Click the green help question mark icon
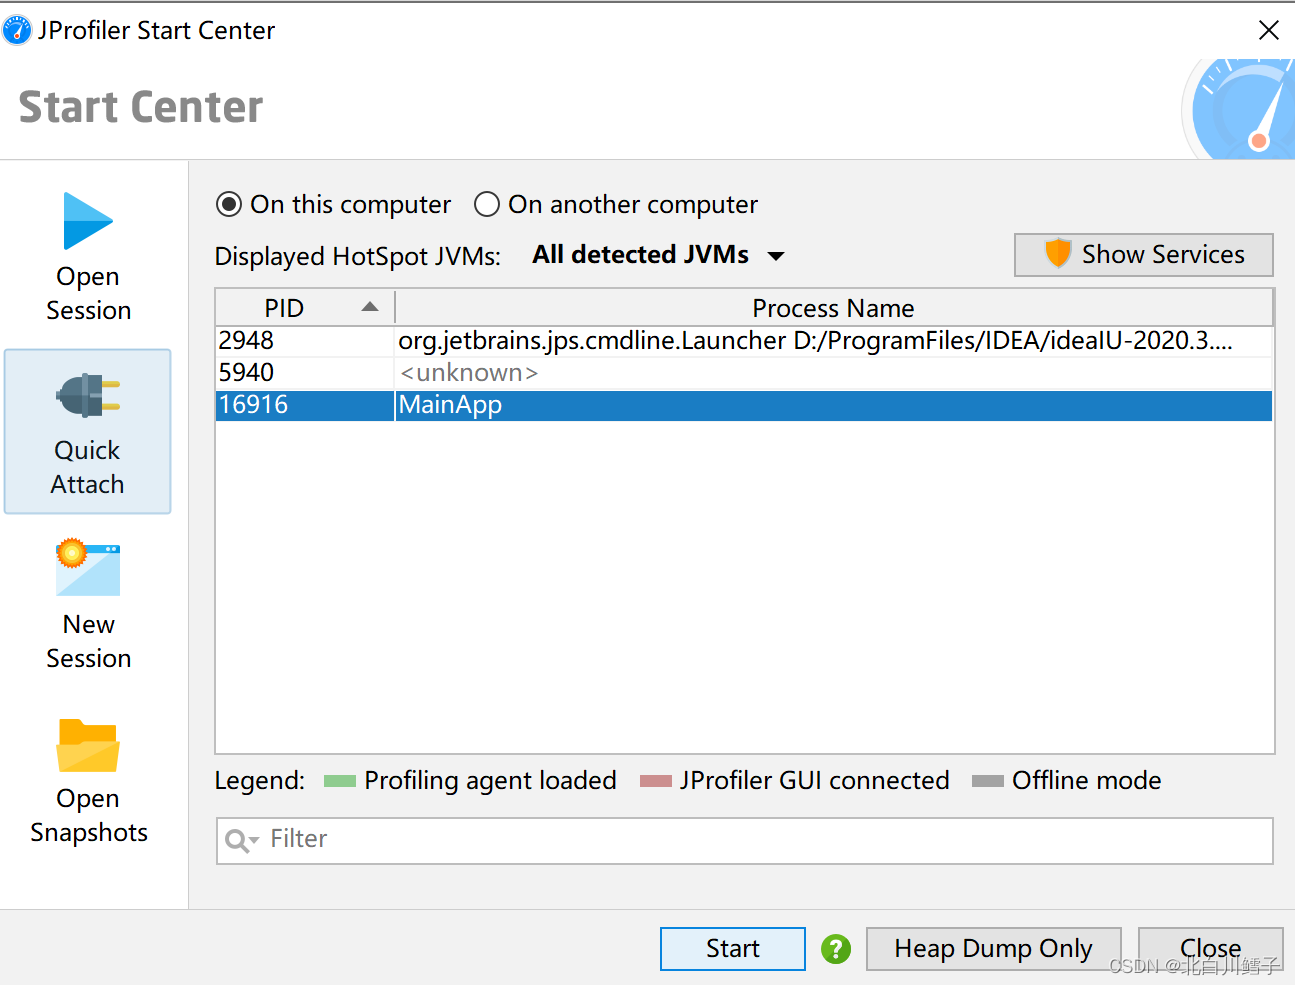 [836, 949]
